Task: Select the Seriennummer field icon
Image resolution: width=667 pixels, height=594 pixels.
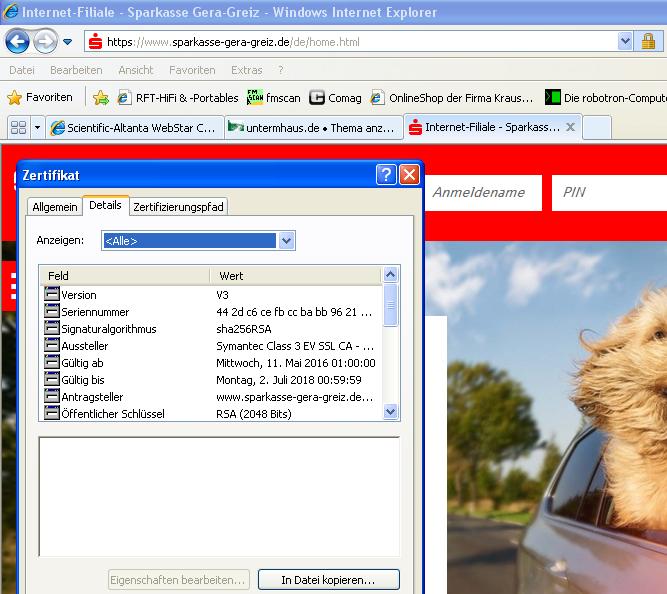Action: pyautogui.click(x=51, y=311)
